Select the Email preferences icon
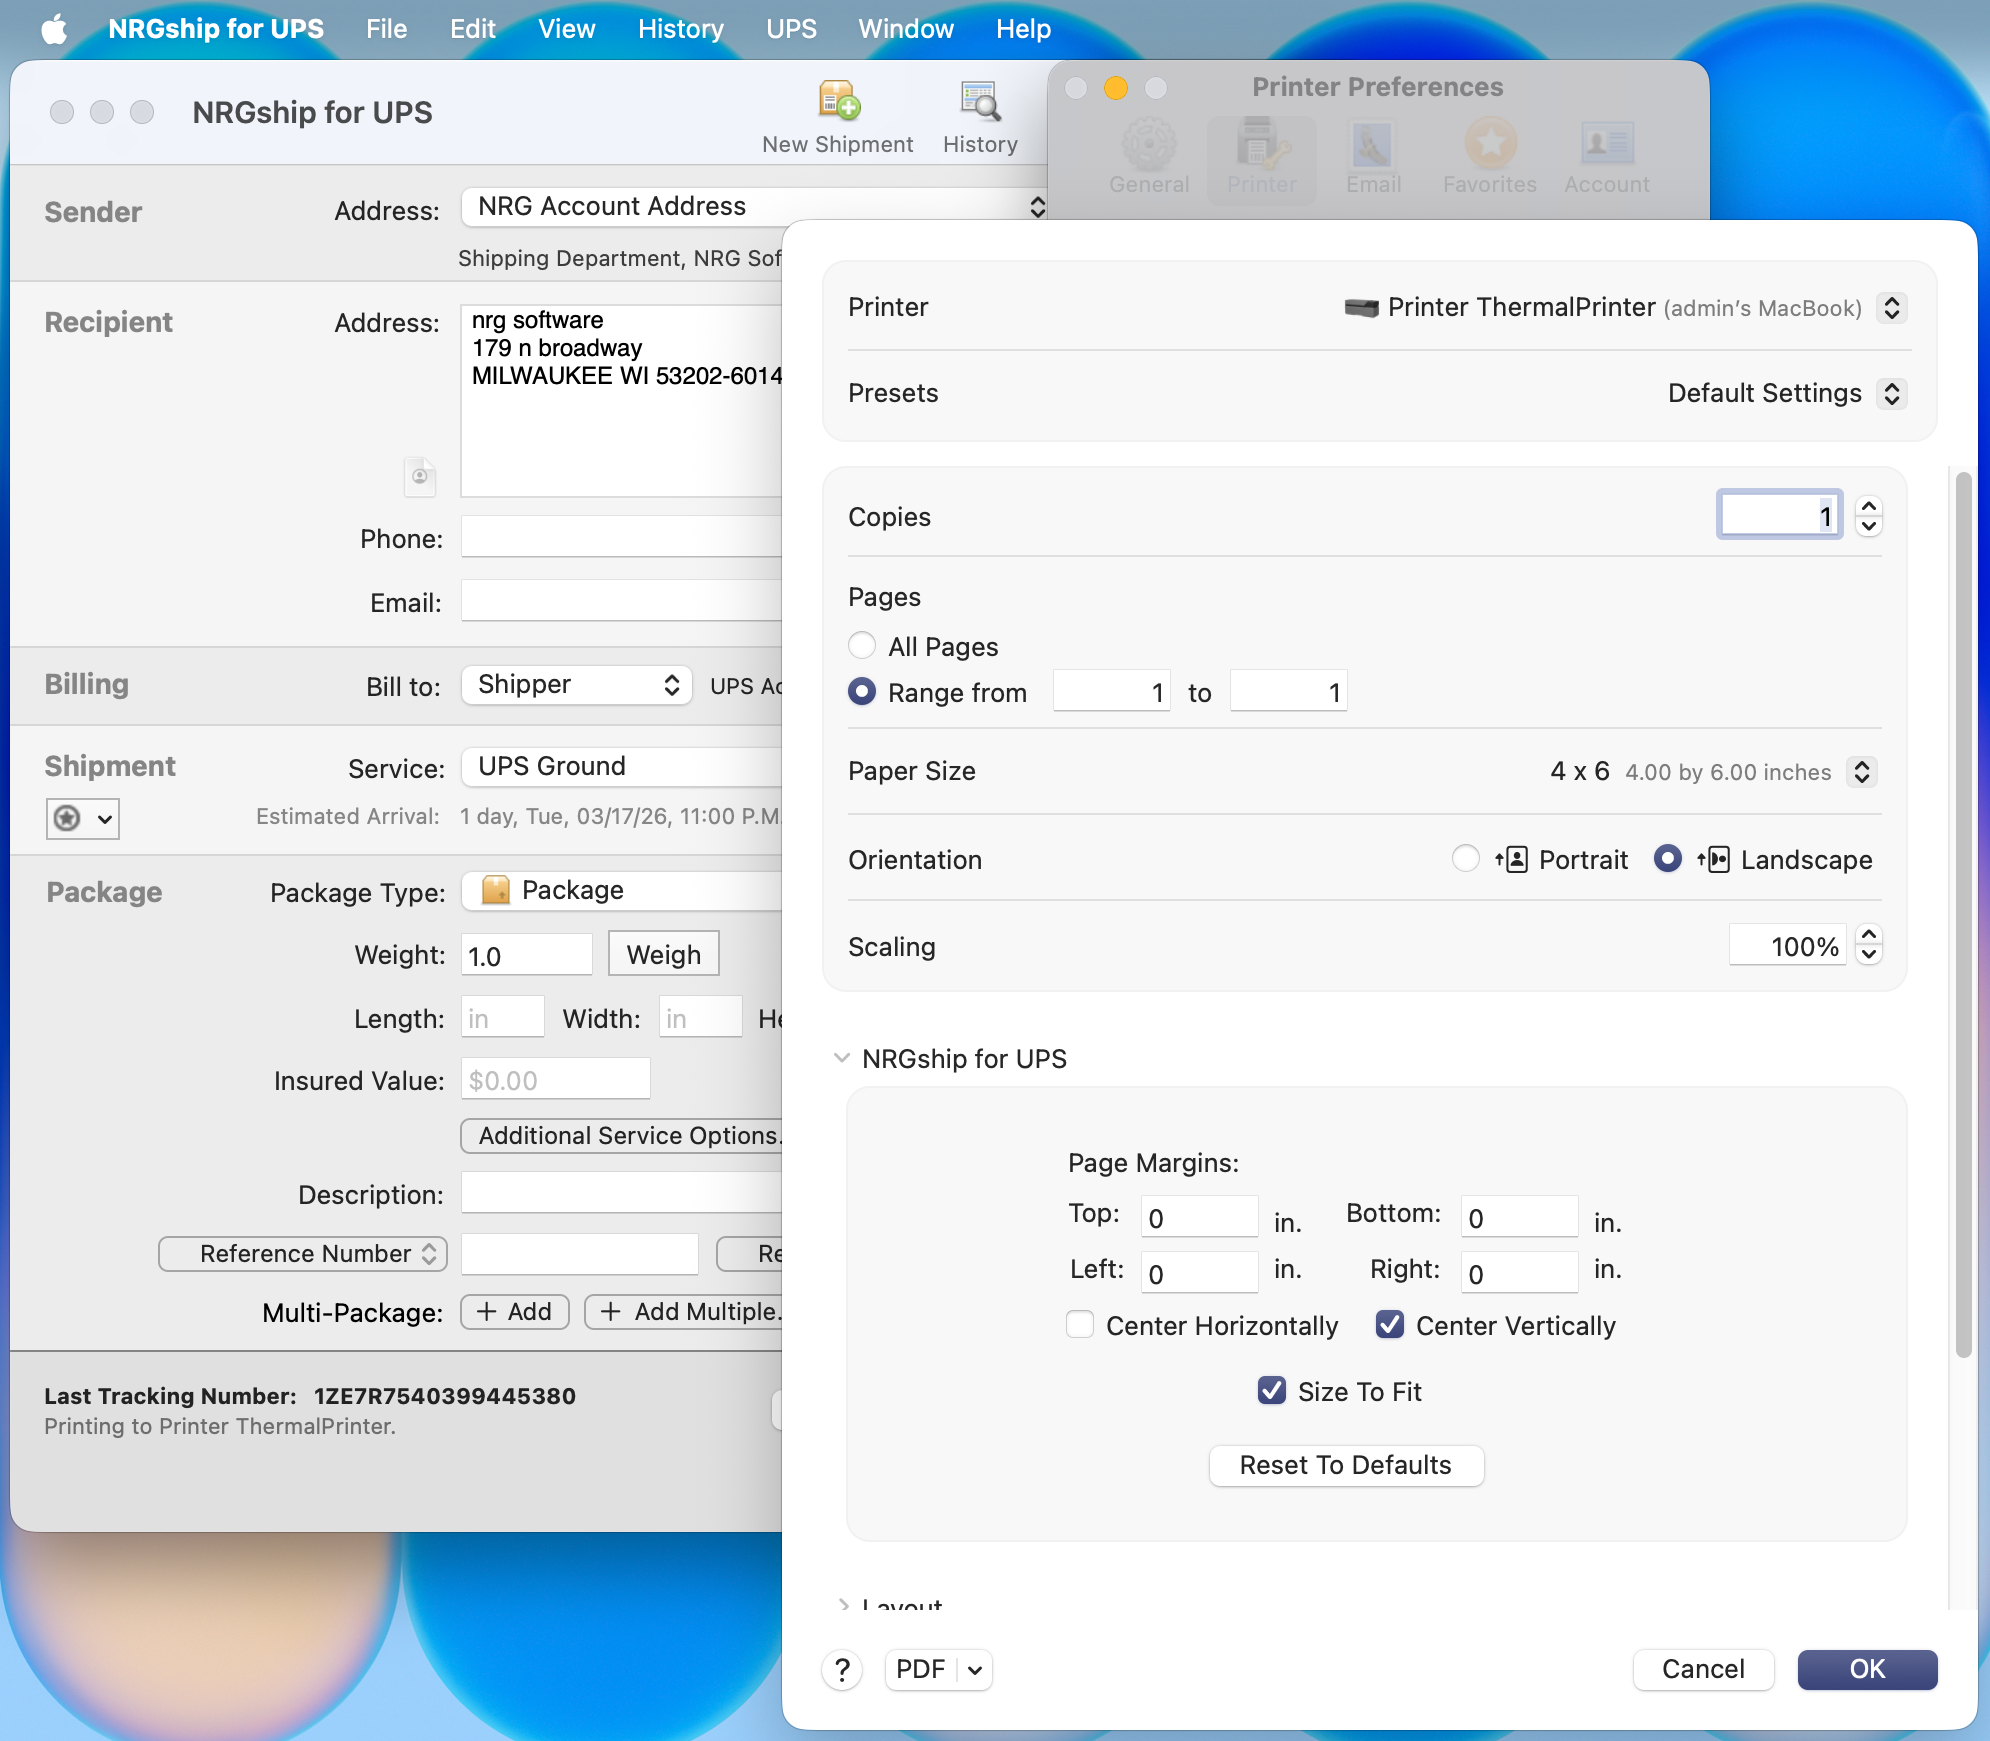The width and height of the screenshot is (1990, 1741). (1373, 146)
